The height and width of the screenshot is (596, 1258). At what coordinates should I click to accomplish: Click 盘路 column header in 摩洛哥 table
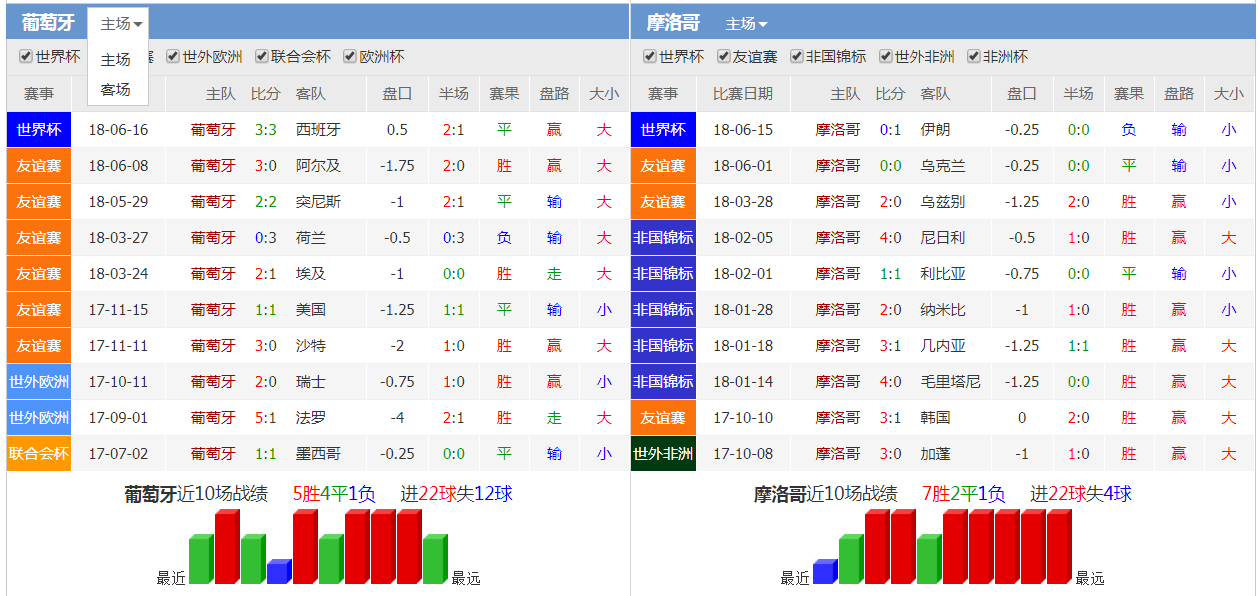[x=1179, y=94]
